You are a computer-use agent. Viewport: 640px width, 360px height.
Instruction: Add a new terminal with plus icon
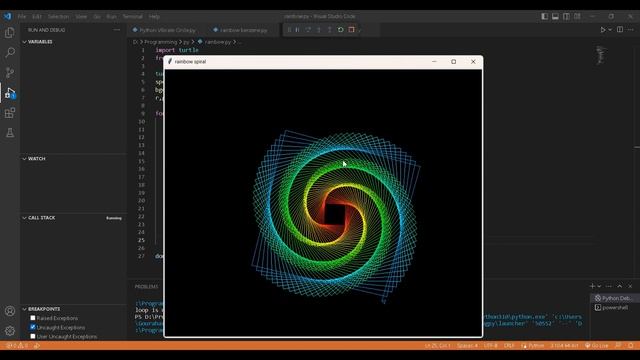[x=592, y=286]
